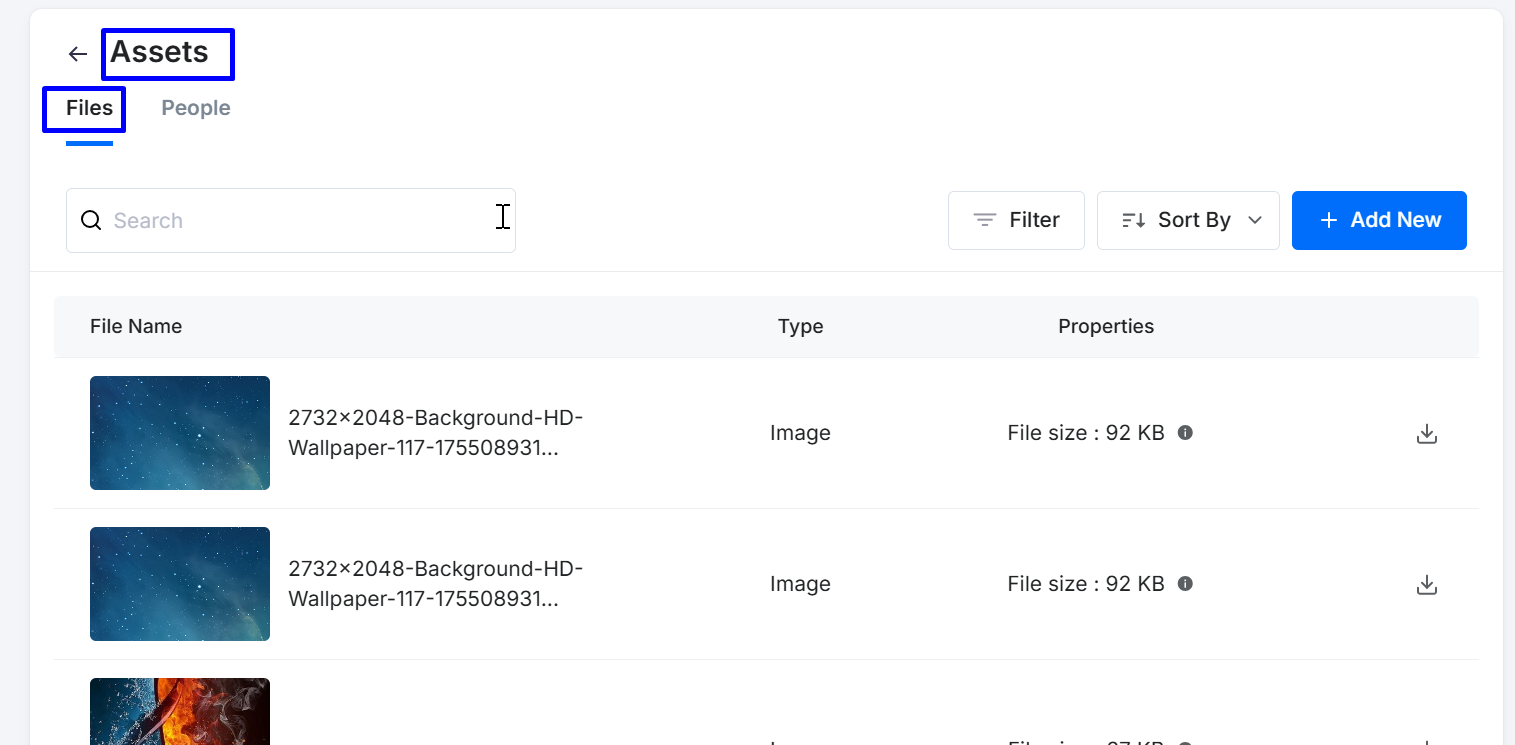The width and height of the screenshot is (1515, 745).
Task: Click the File Name column header
Action: [136, 327]
